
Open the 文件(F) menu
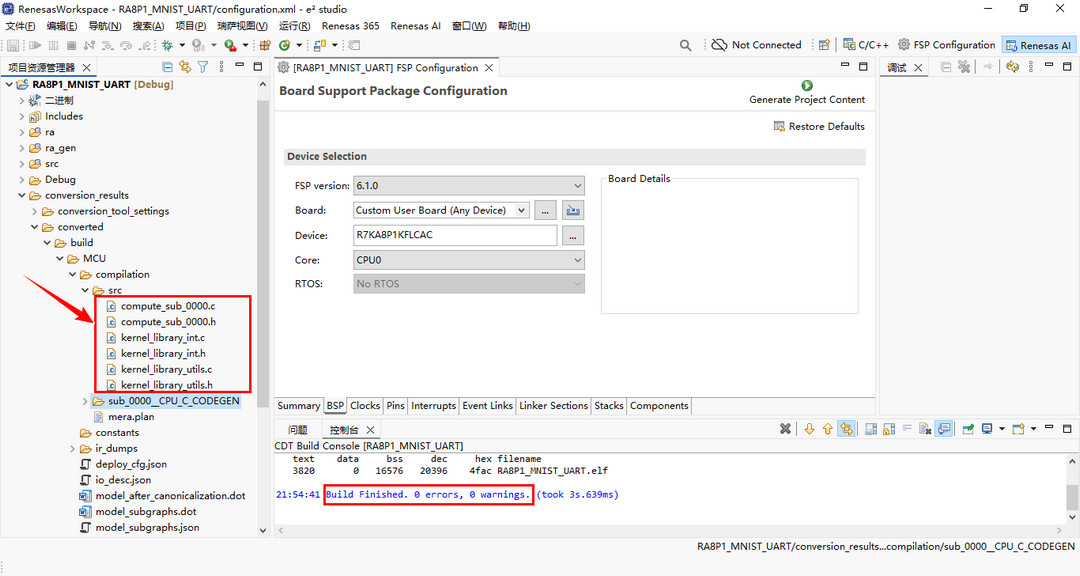[x=20, y=26]
